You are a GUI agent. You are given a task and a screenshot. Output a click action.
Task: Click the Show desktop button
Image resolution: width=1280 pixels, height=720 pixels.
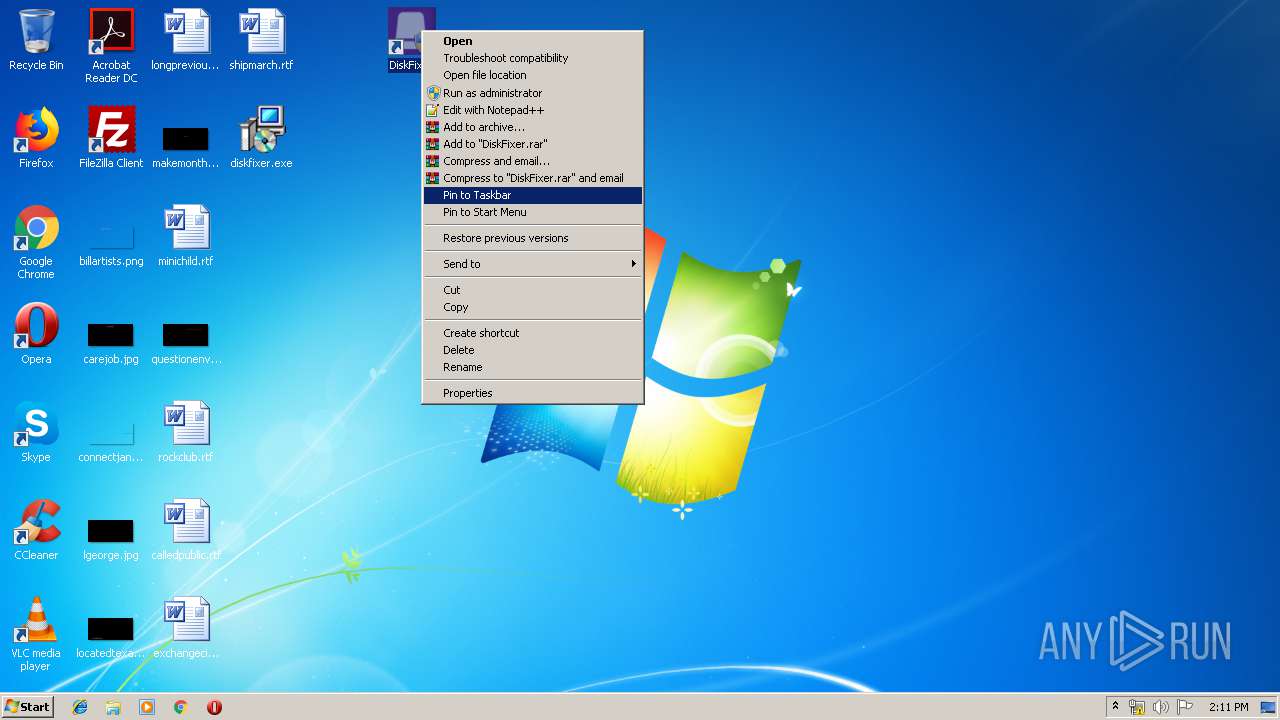(x=1268, y=707)
